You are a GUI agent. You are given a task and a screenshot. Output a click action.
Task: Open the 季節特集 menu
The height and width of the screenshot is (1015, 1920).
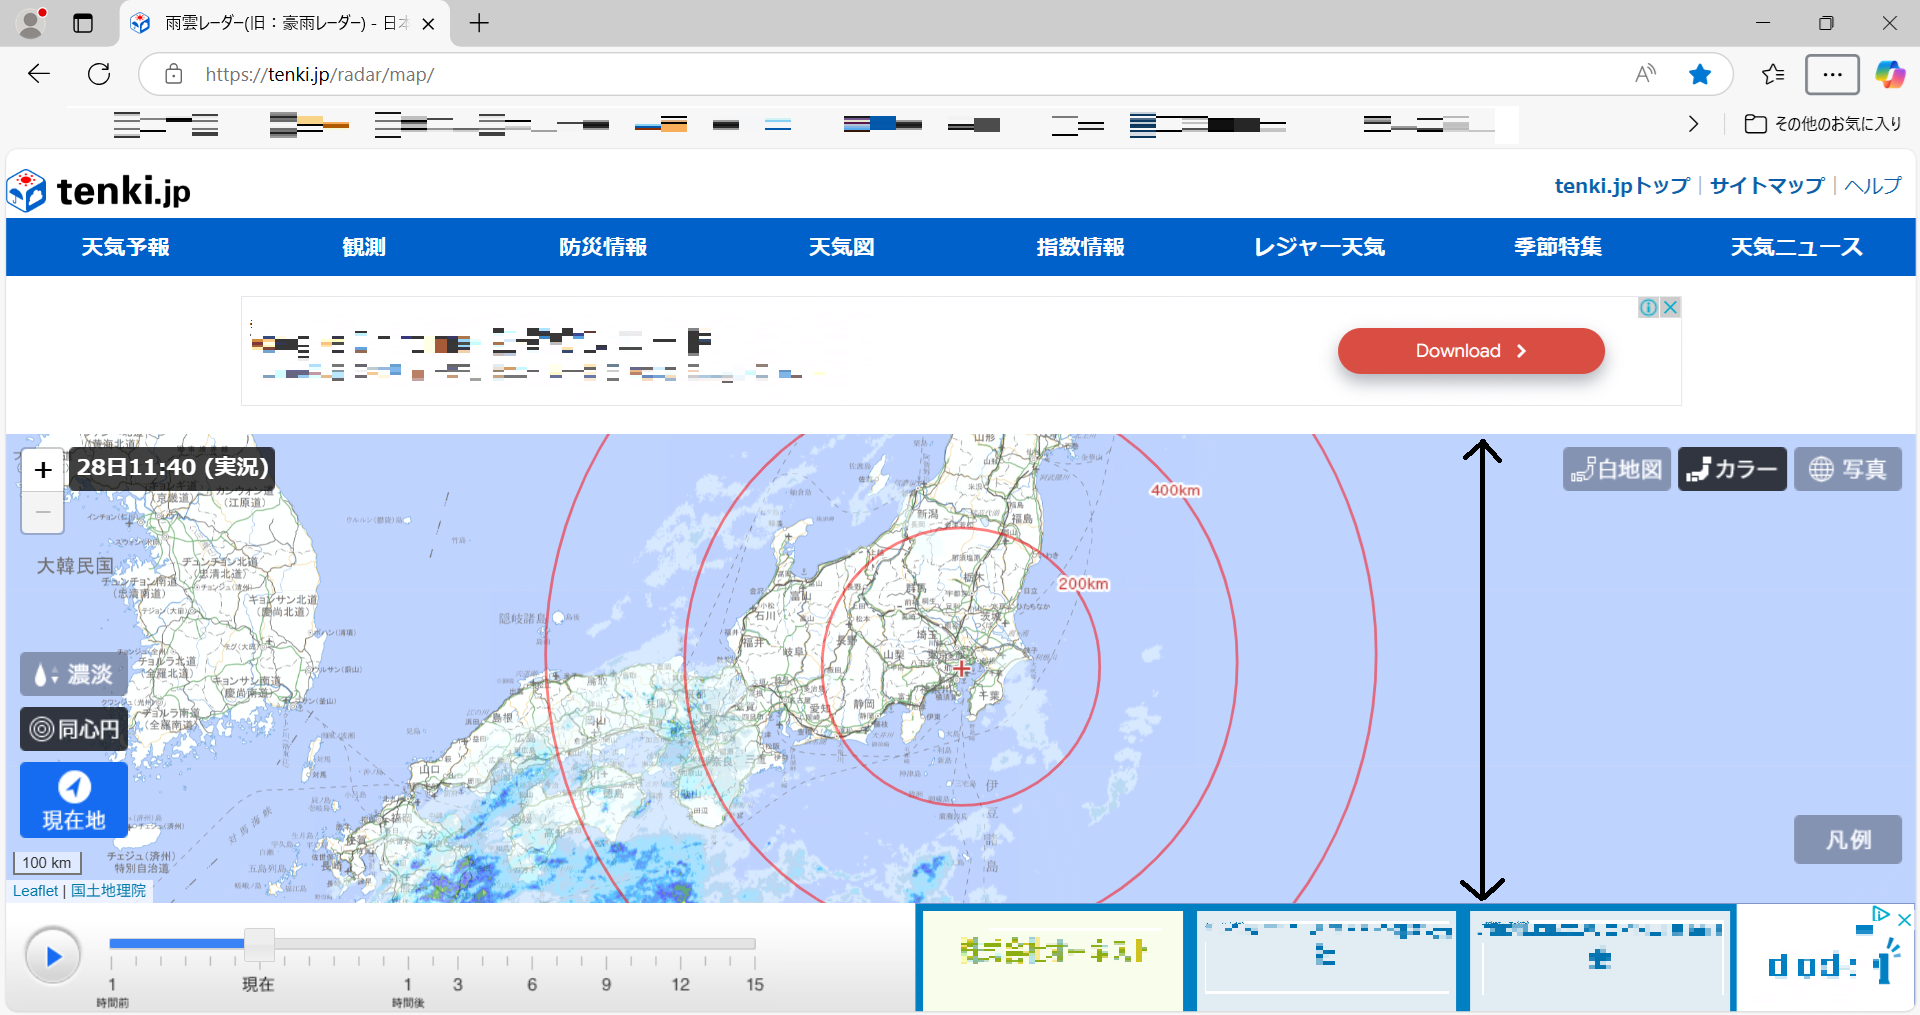[1558, 247]
